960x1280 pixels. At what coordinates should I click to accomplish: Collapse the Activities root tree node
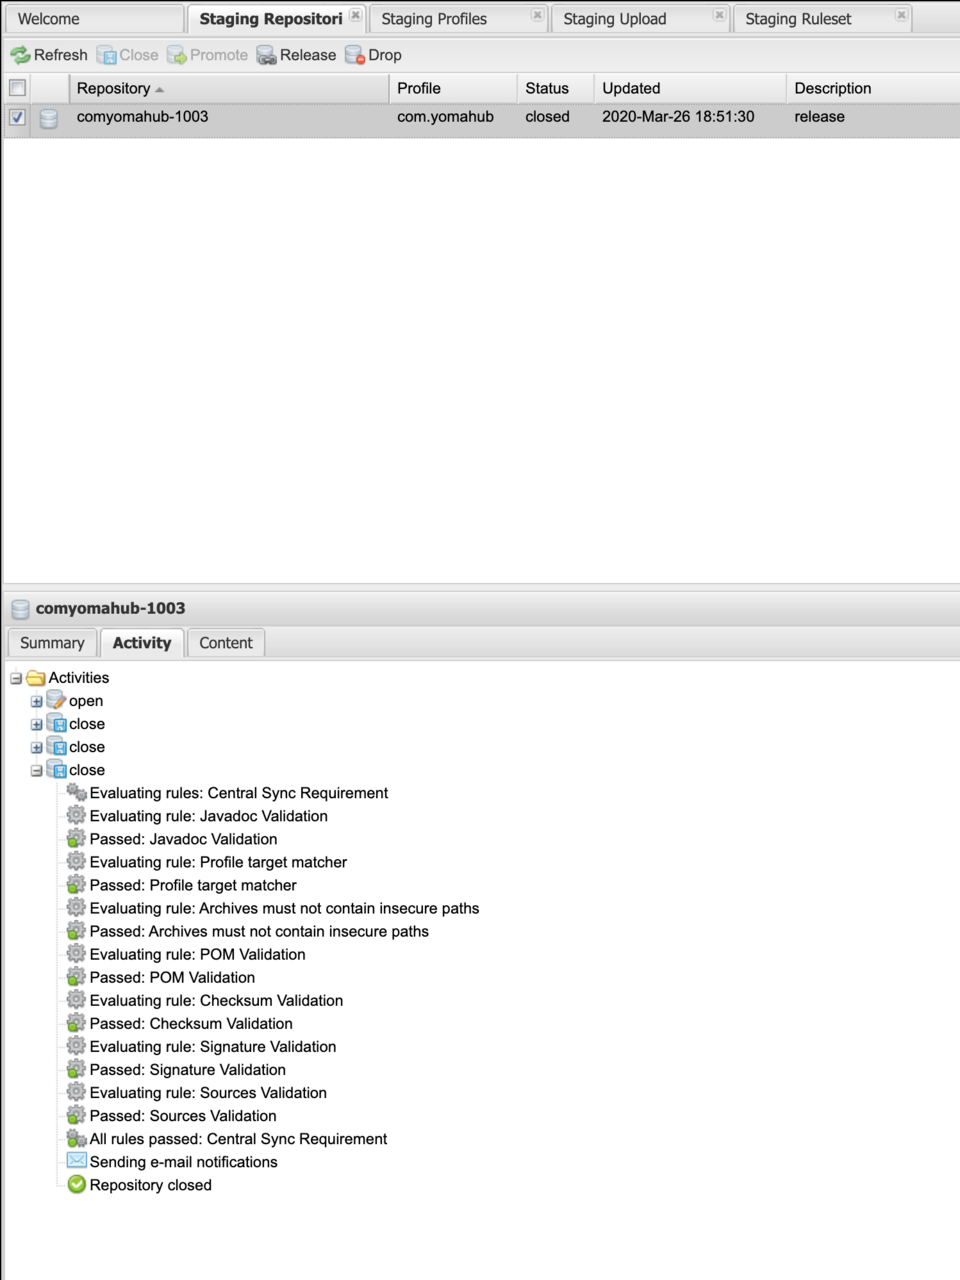(16, 678)
